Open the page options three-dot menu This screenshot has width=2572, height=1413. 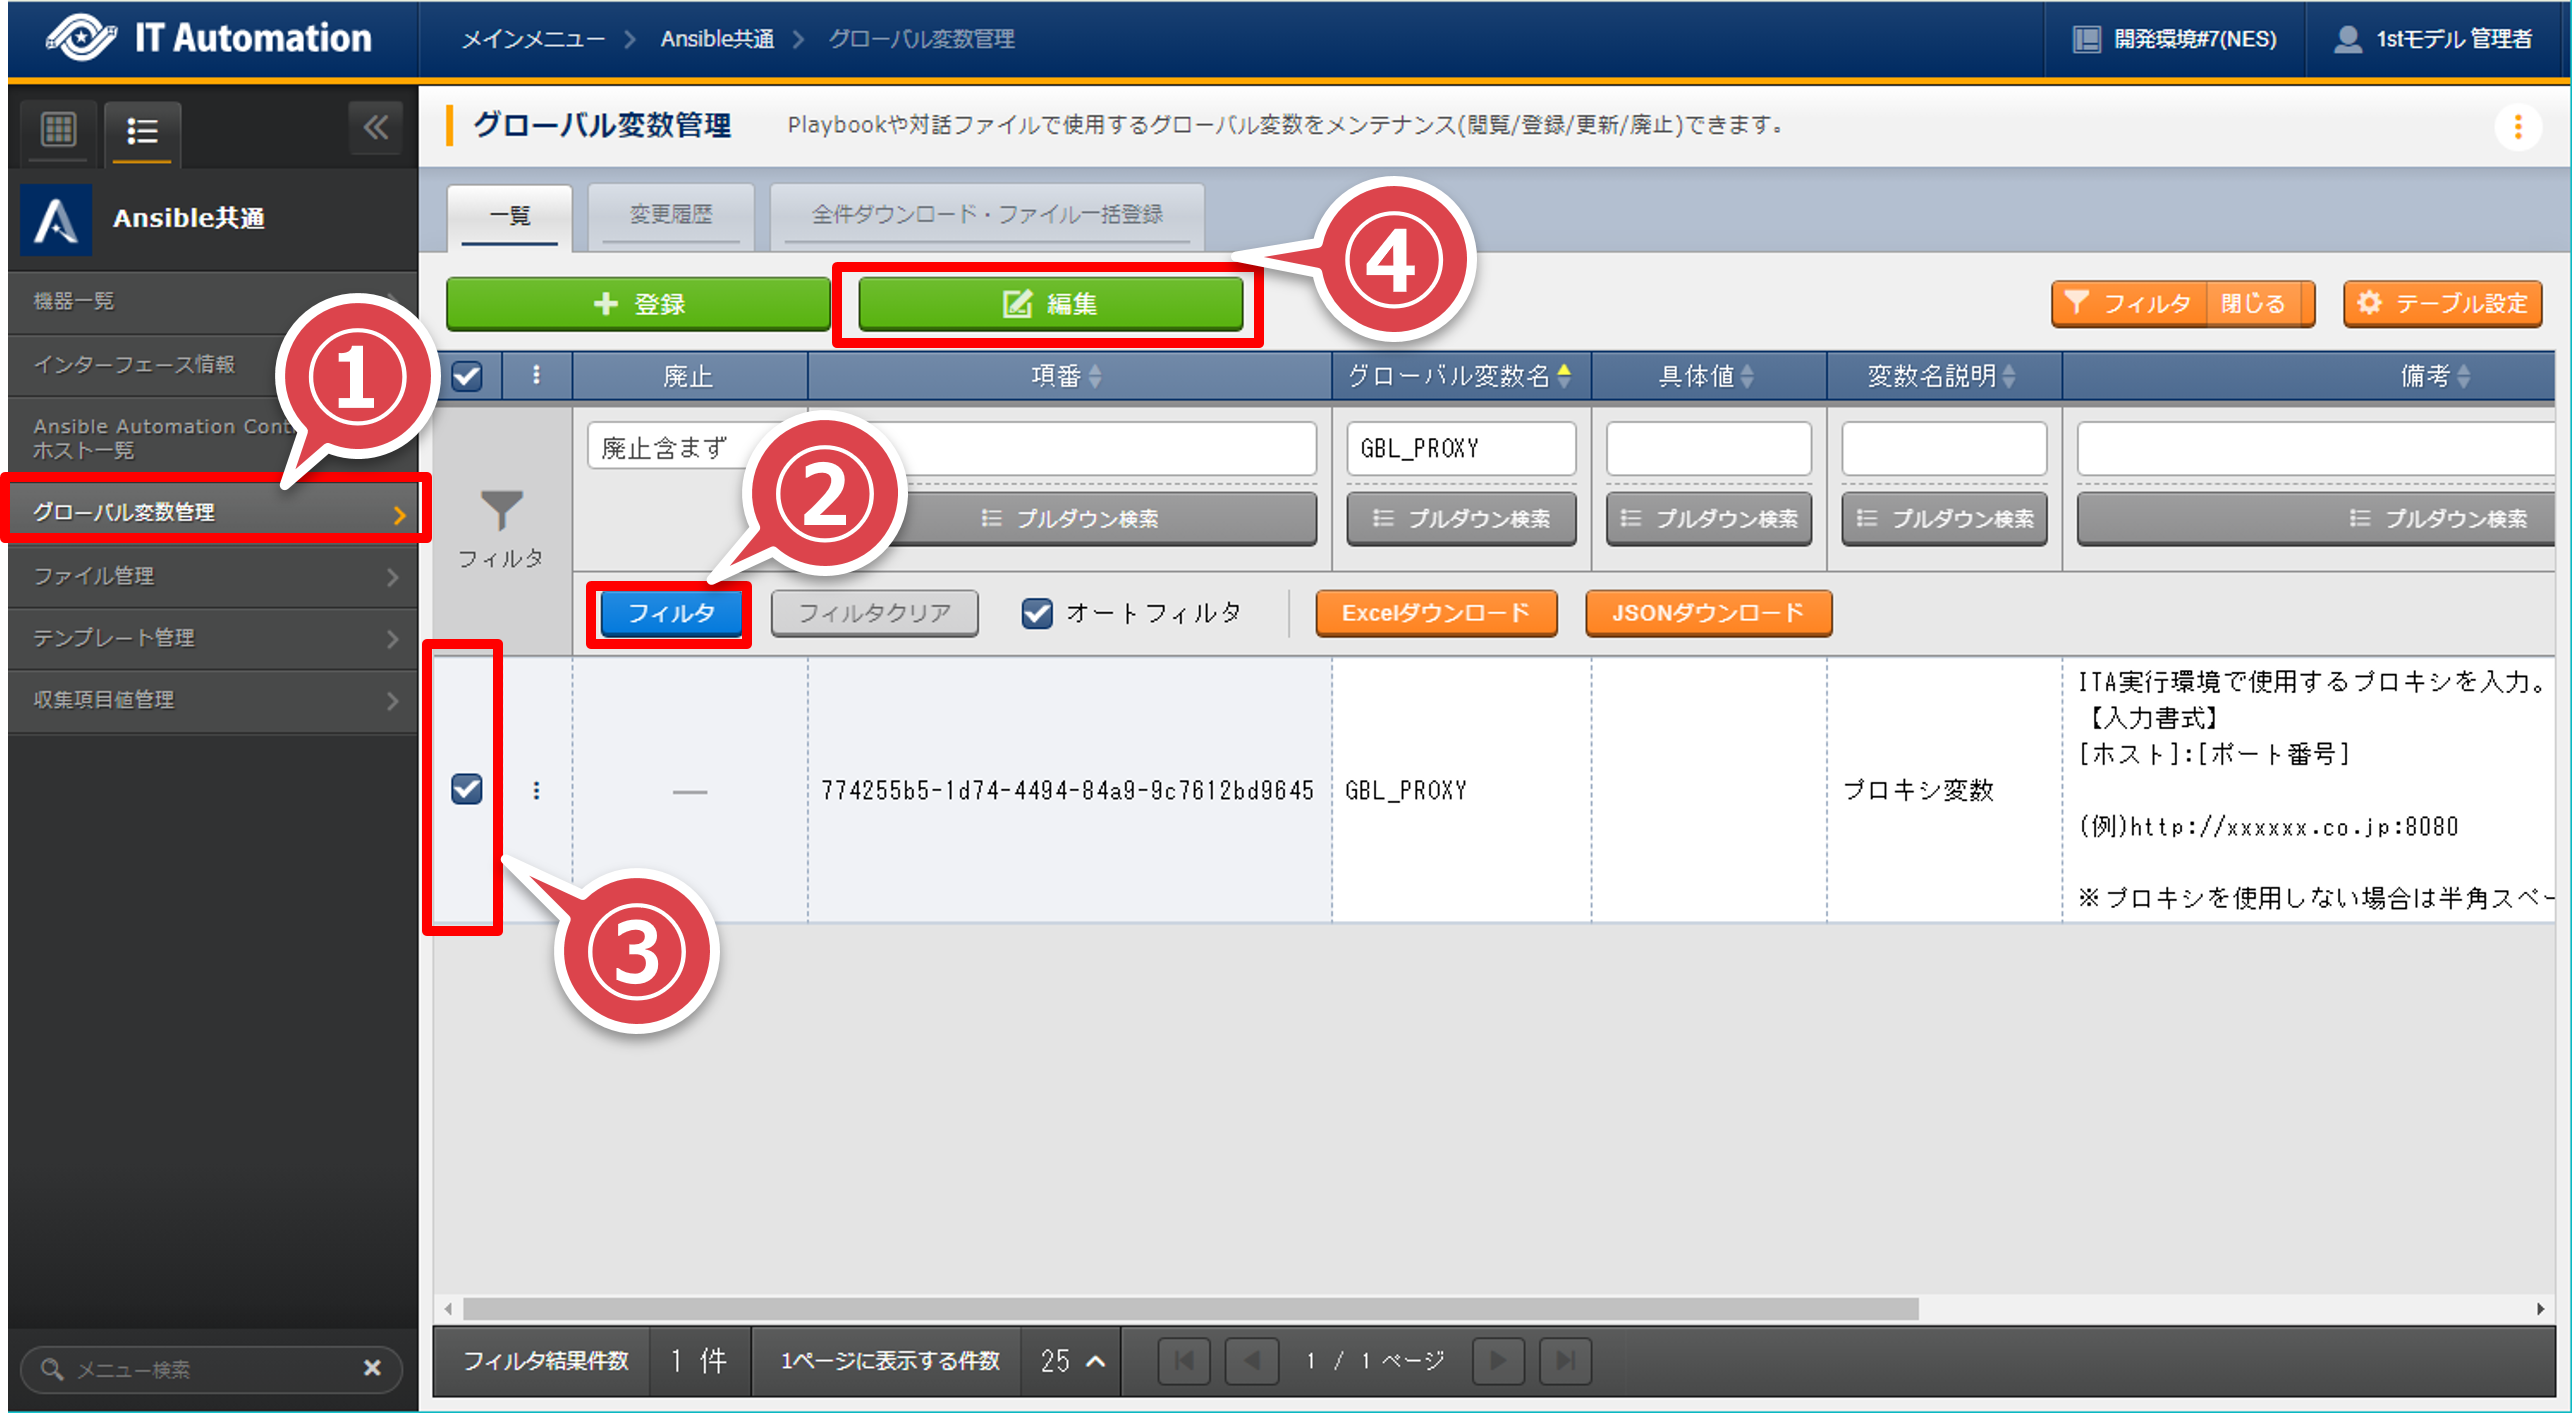tap(2517, 127)
